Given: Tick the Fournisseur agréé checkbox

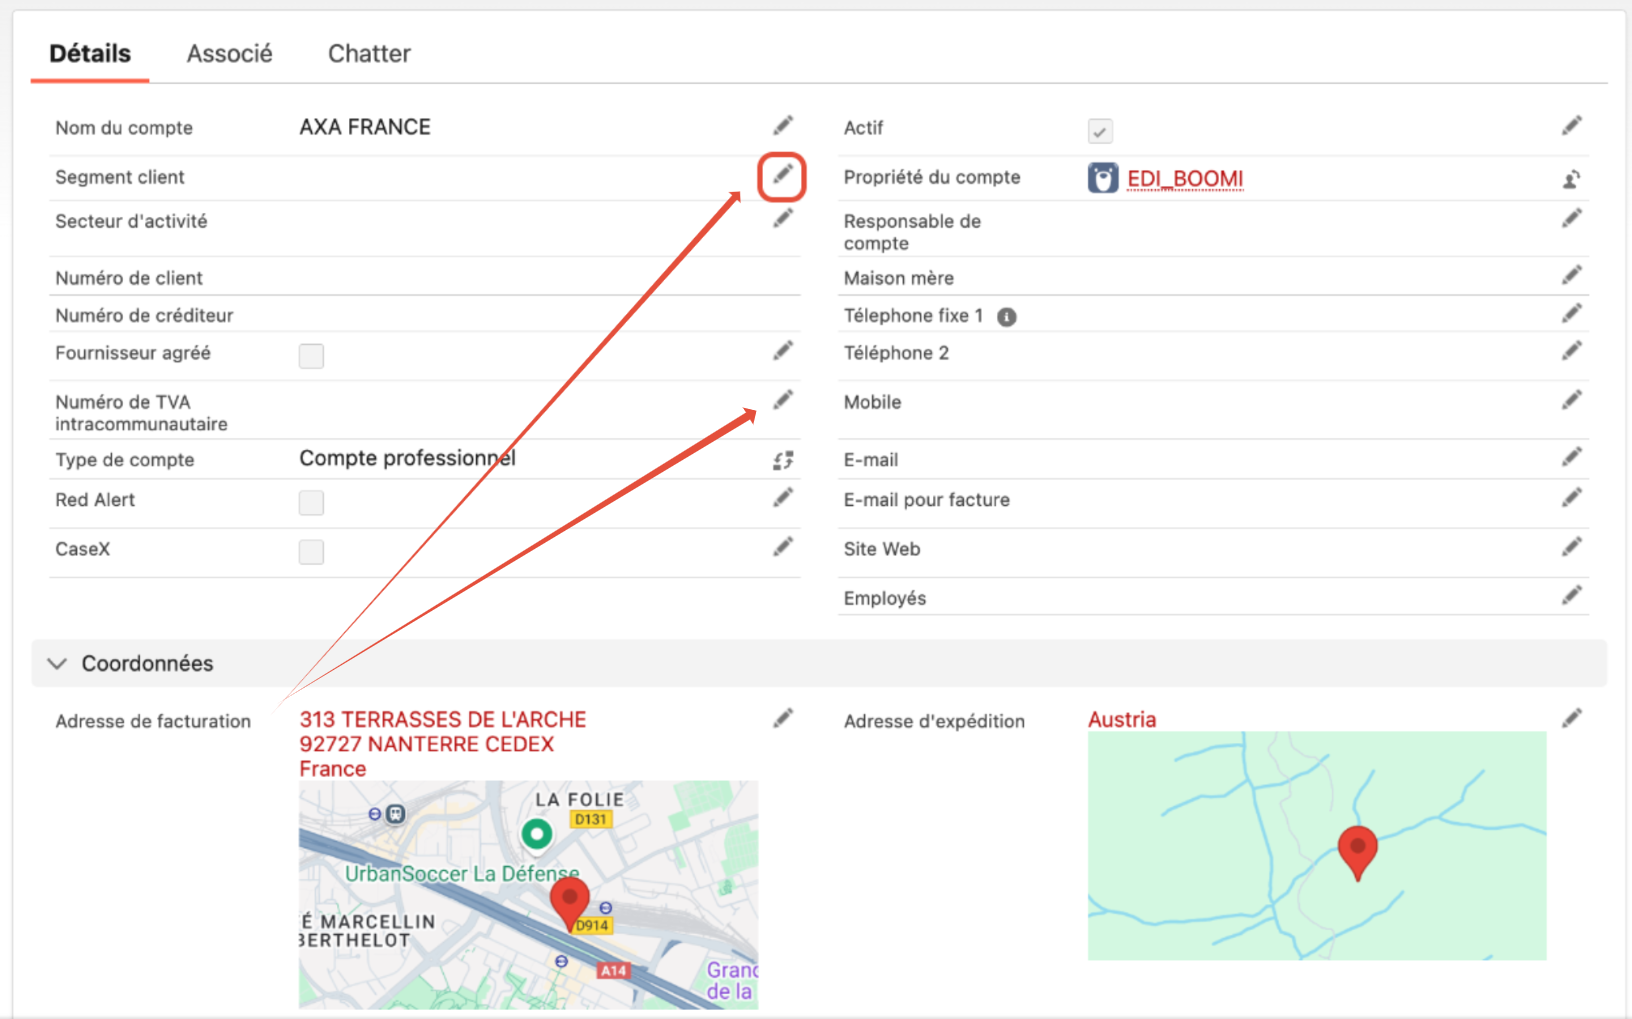Looking at the screenshot, I should [x=311, y=356].
